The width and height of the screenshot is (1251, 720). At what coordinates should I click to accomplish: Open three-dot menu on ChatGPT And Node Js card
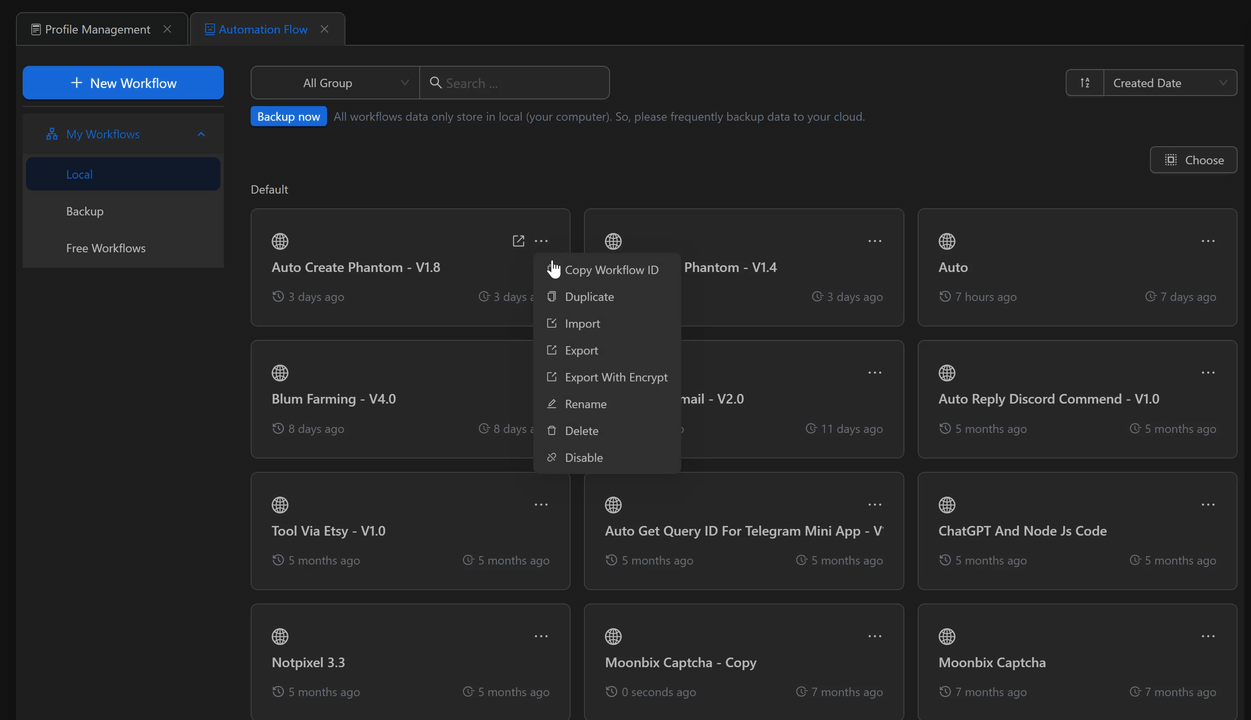click(1208, 505)
